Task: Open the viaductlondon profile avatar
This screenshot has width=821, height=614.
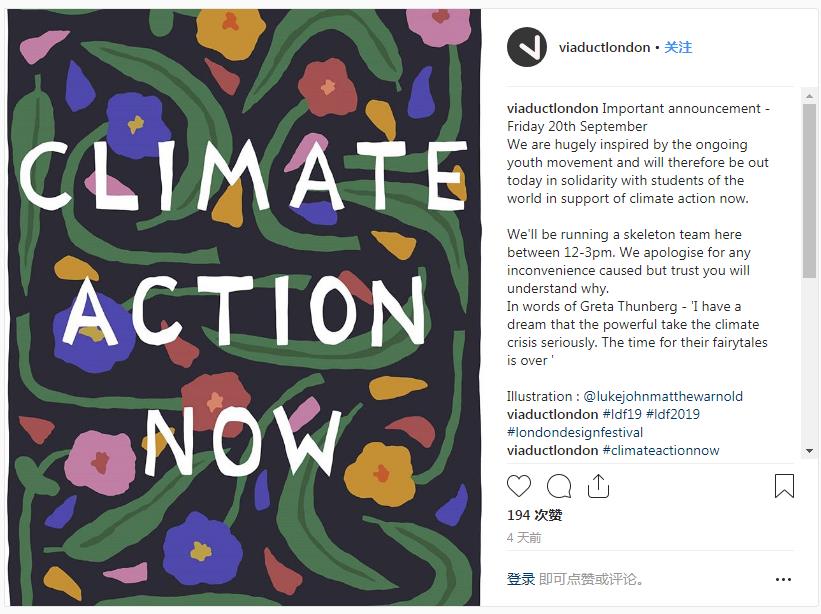Action: tap(527, 48)
